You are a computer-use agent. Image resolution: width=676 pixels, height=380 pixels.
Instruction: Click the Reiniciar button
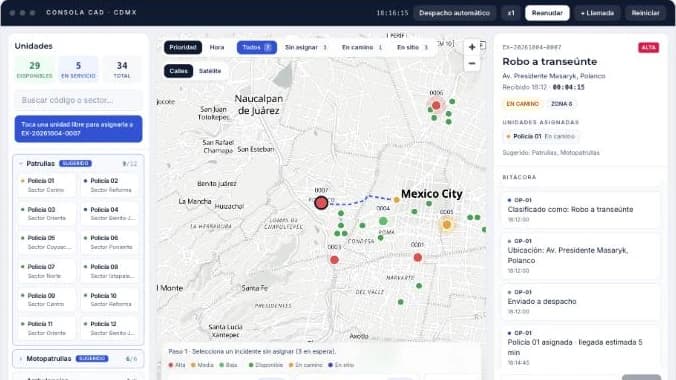click(x=645, y=13)
